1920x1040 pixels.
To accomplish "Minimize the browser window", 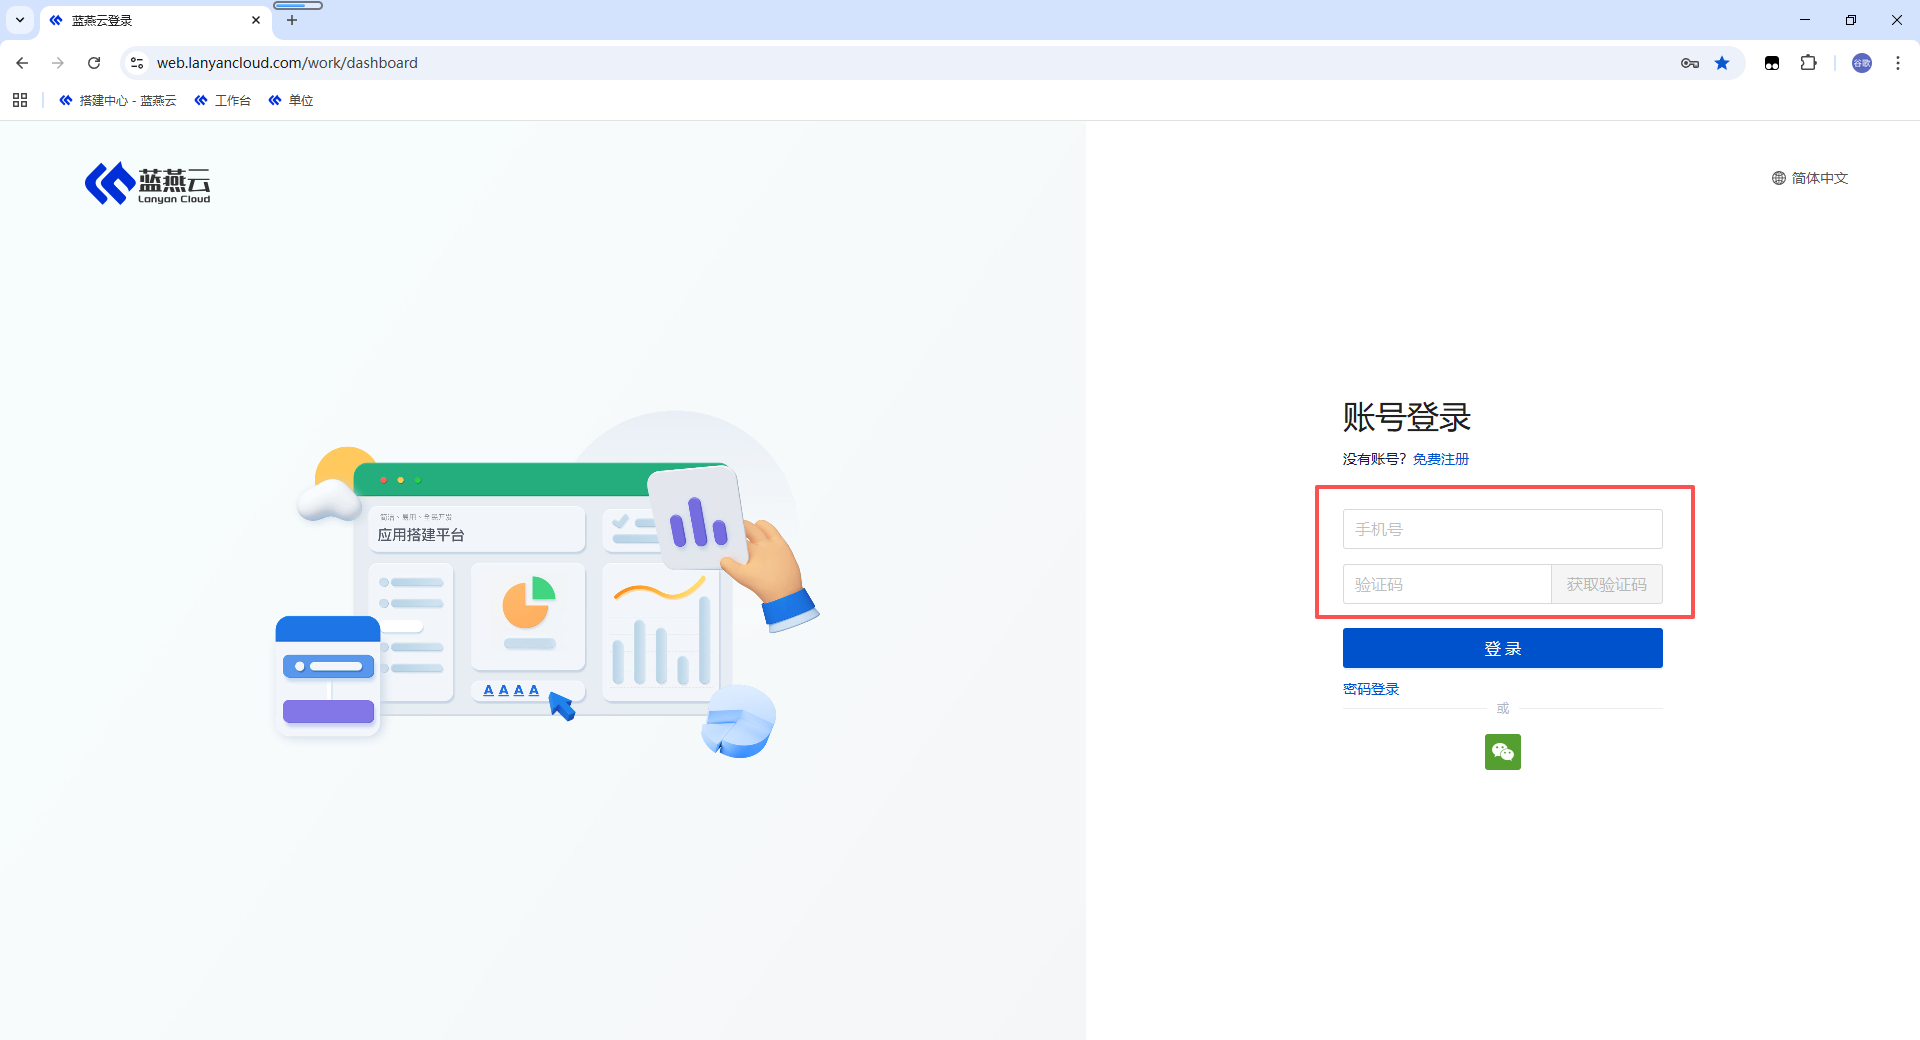I will (1805, 20).
